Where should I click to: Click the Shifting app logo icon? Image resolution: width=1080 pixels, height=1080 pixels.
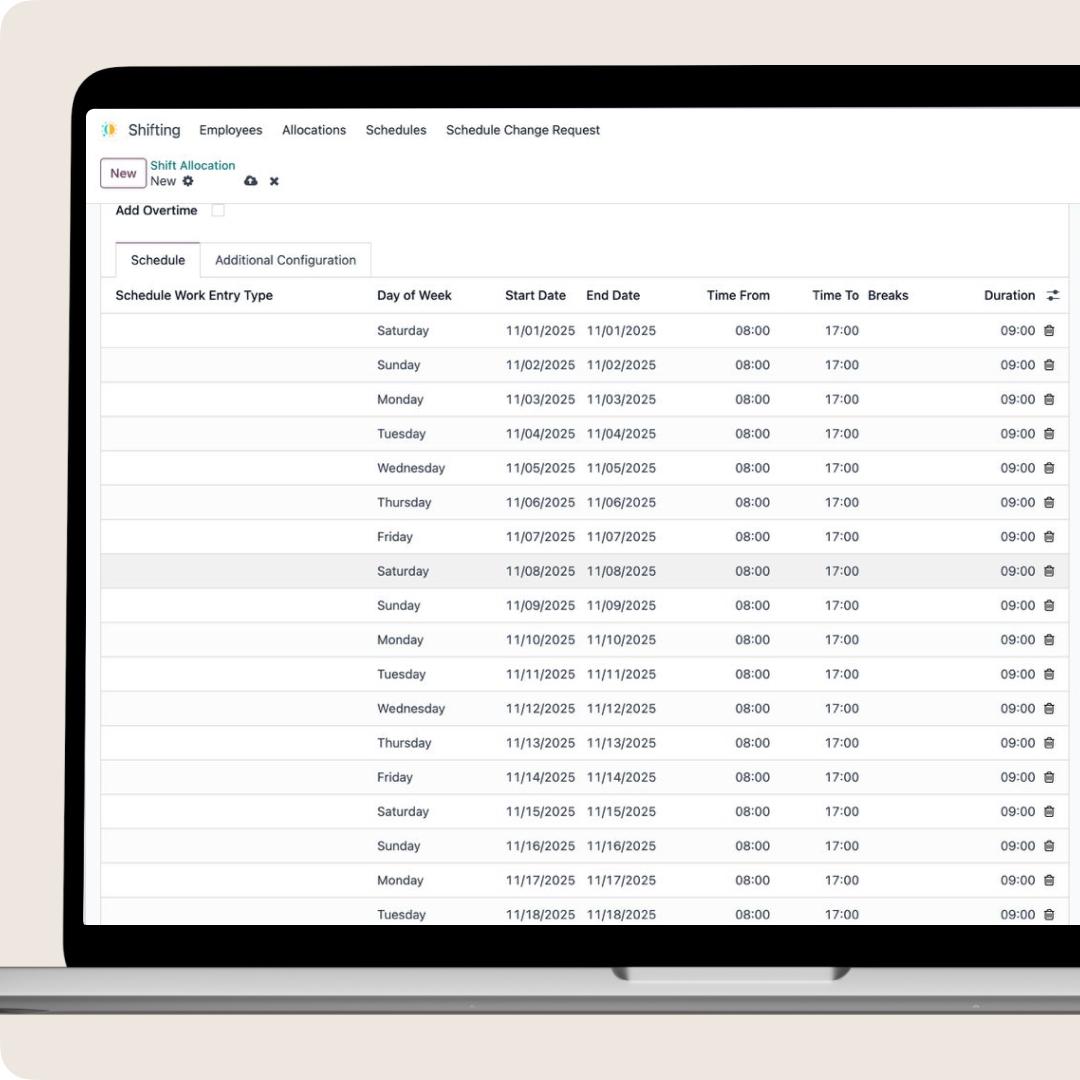coord(109,130)
